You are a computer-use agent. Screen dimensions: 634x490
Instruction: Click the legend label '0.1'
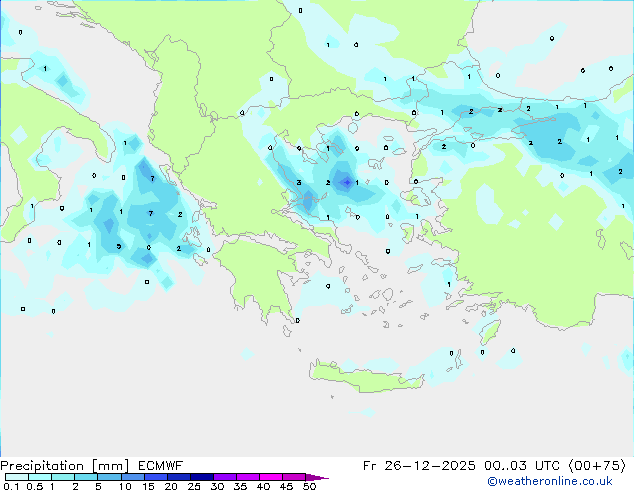tap(9, 486)
